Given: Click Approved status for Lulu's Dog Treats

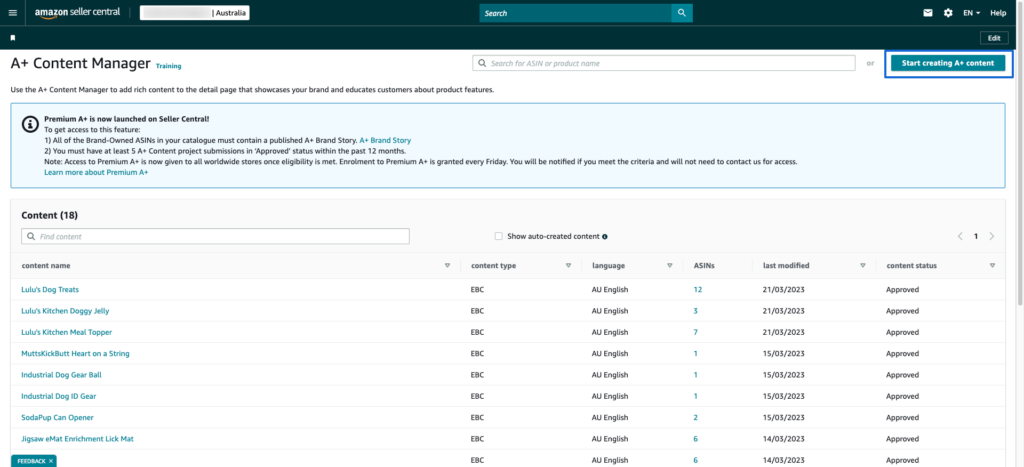Looking at the screenshot, I should 902,289.
